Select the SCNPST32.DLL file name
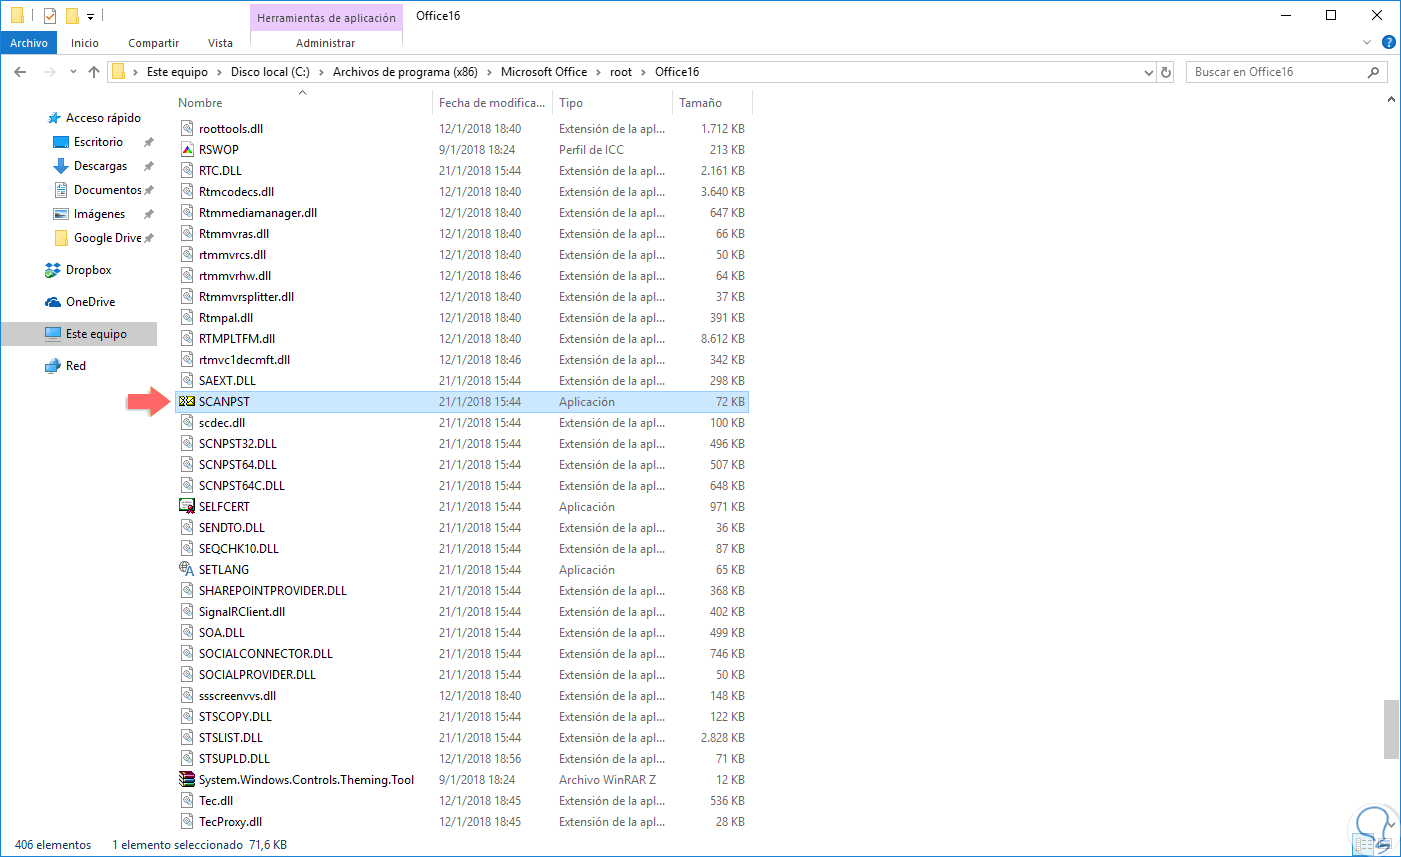Screen dimensions: 1401x857 point(238,444)
